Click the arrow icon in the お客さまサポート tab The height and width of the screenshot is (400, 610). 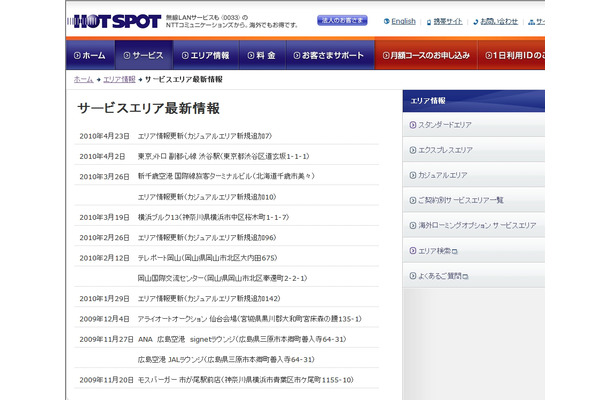pos(297,55)
